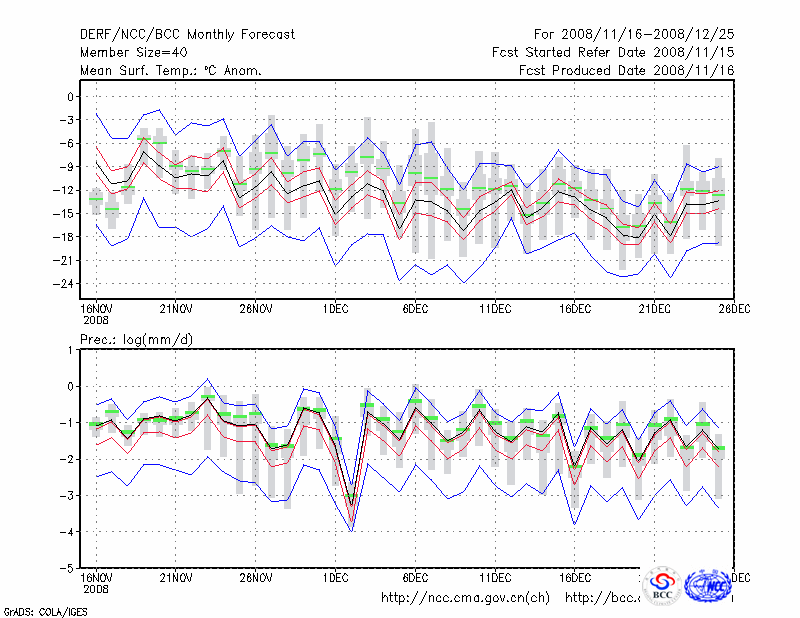Click 6DEC tick on precipitation chart axis

click(415, 578)
